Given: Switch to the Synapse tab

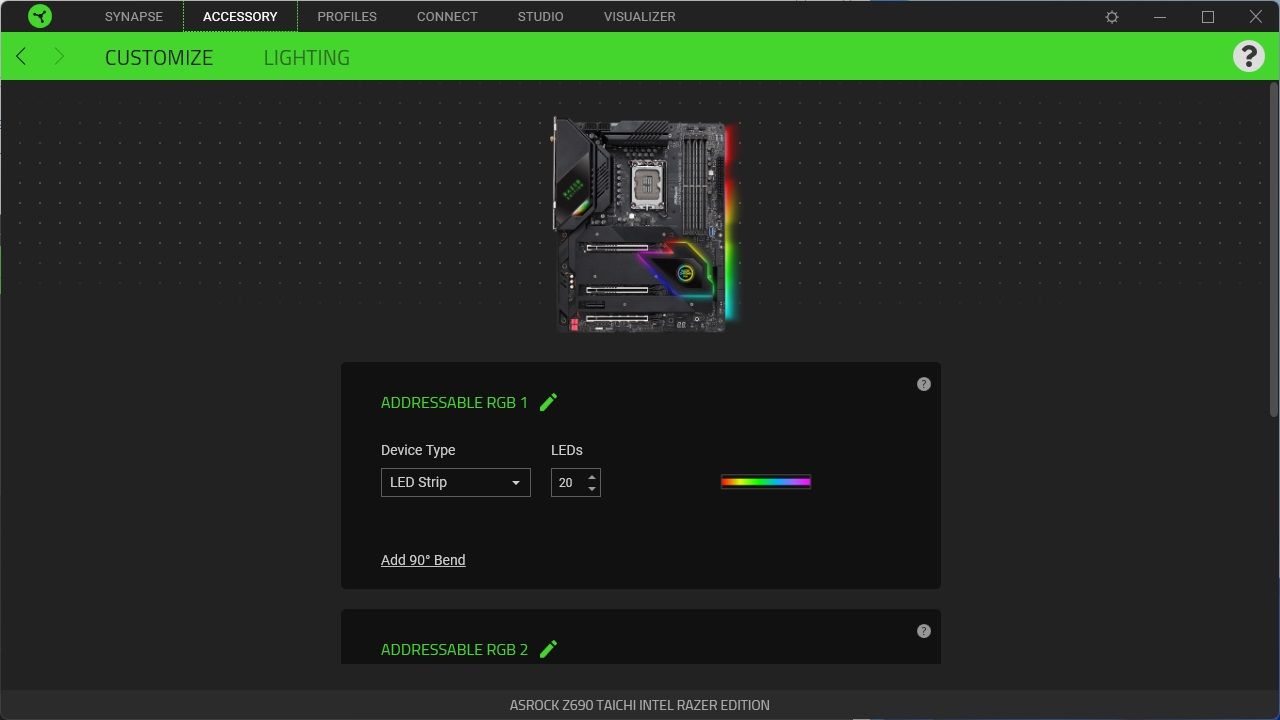Looking at the screenshot, I should coord(134,17).
